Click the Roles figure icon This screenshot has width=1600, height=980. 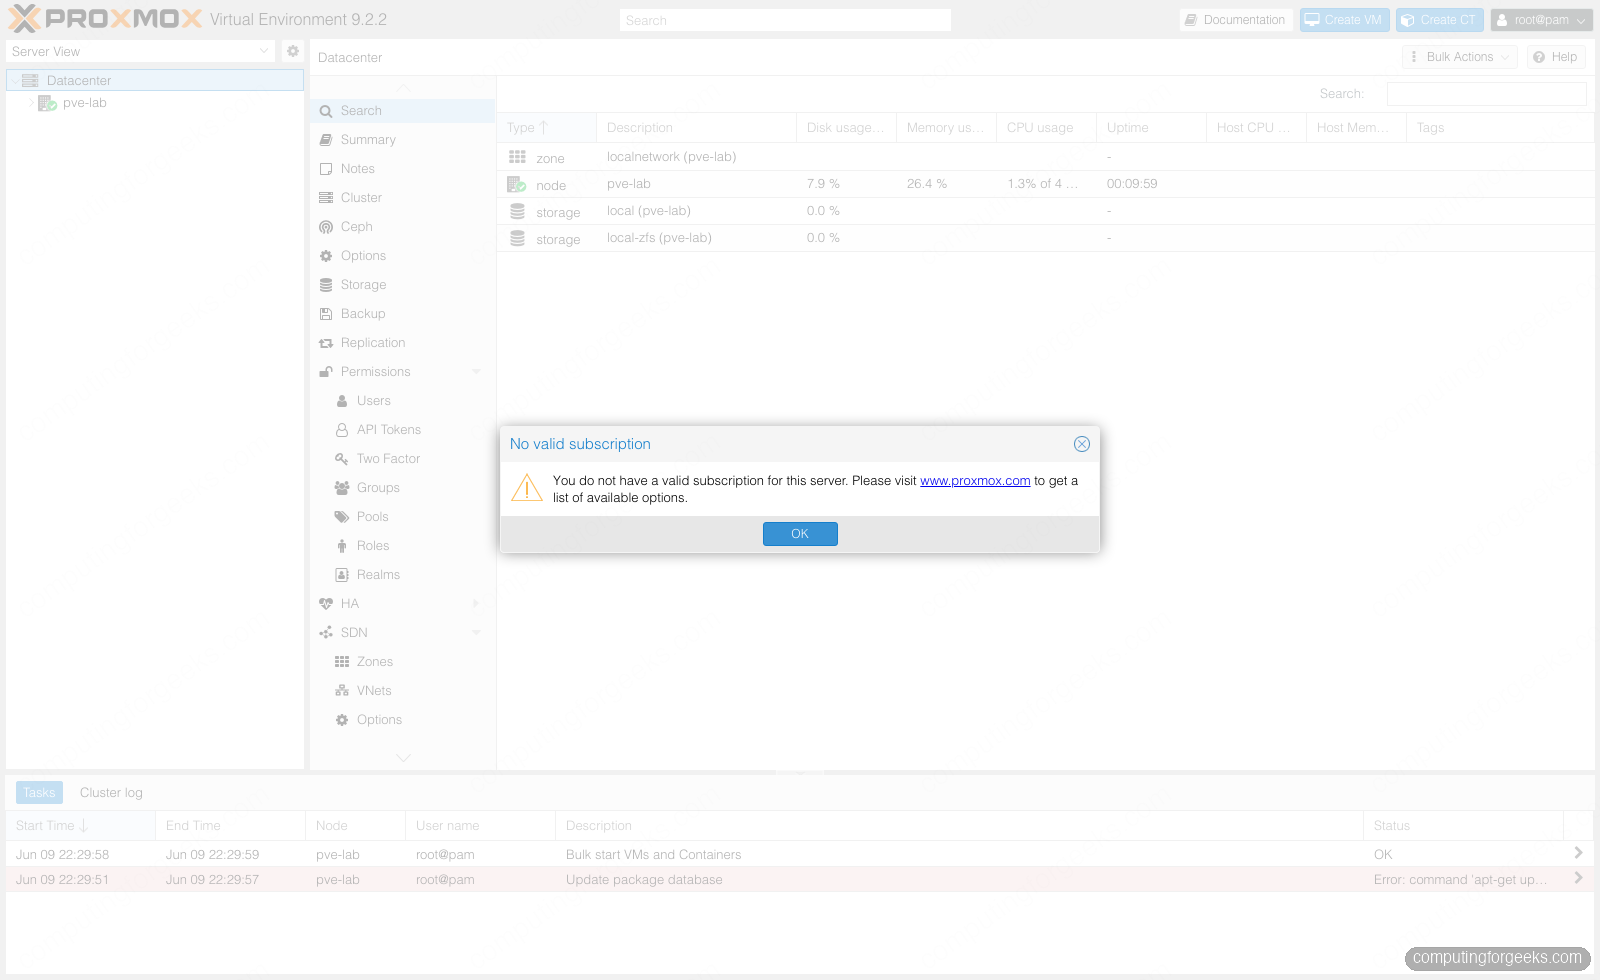342,546
